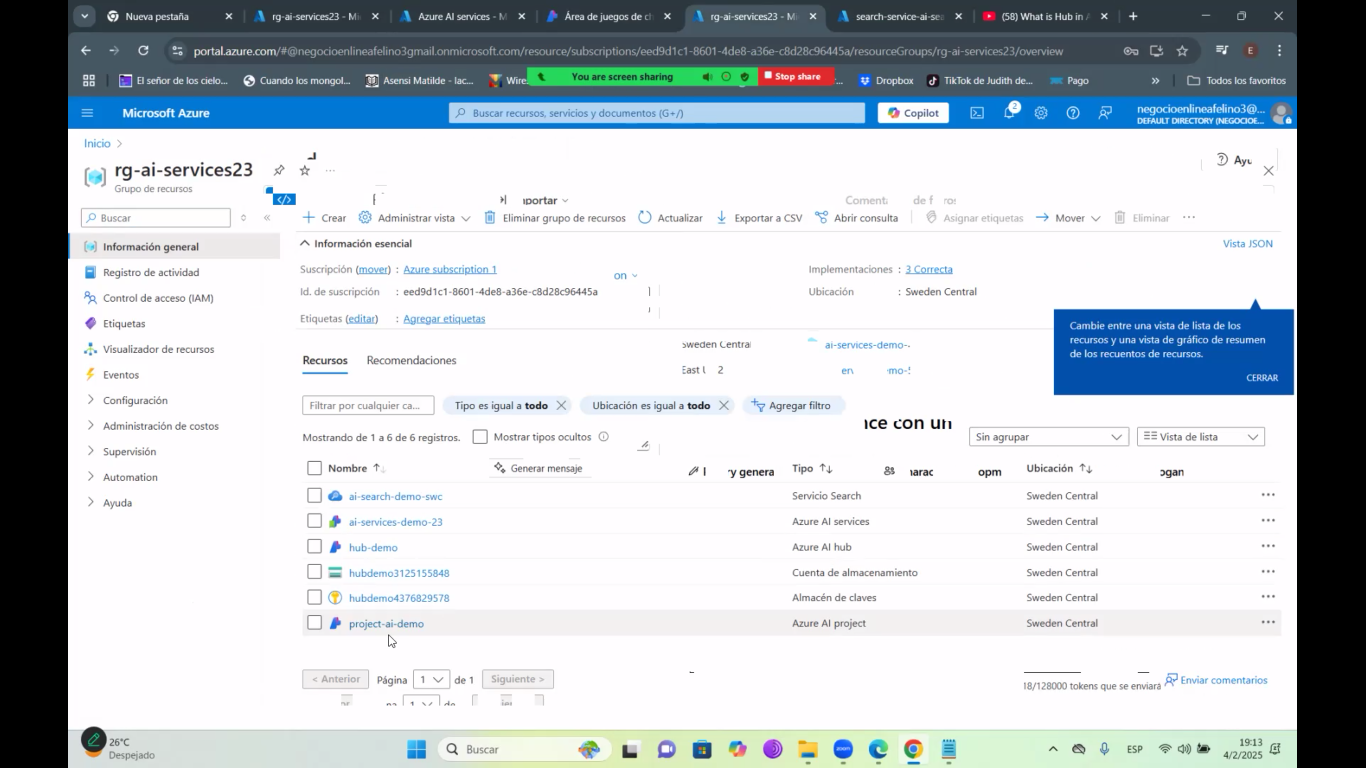This screenshot has height=768, width=1366.
Task: Switch to the Recomendaciones tab
Action: pos(411,360)
